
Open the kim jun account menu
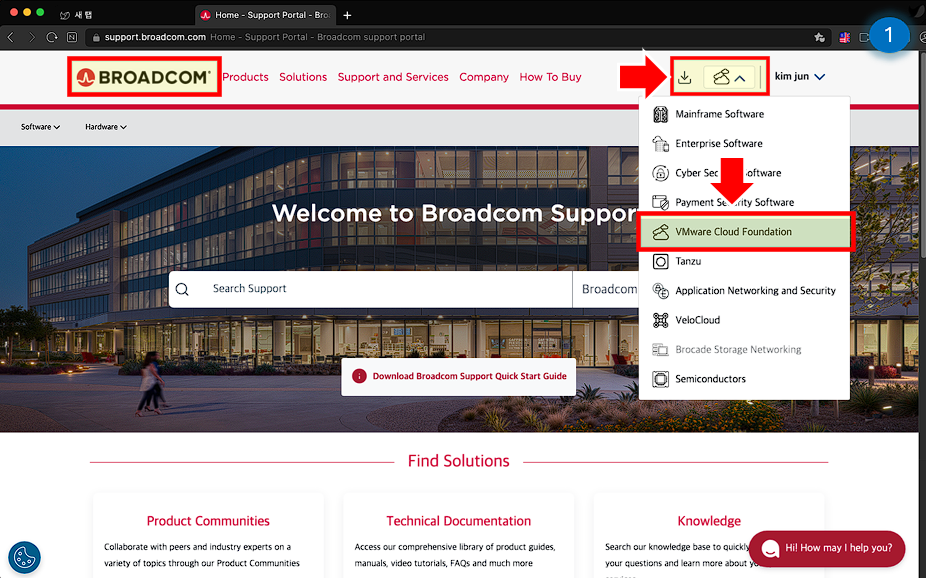click(800, 77)
